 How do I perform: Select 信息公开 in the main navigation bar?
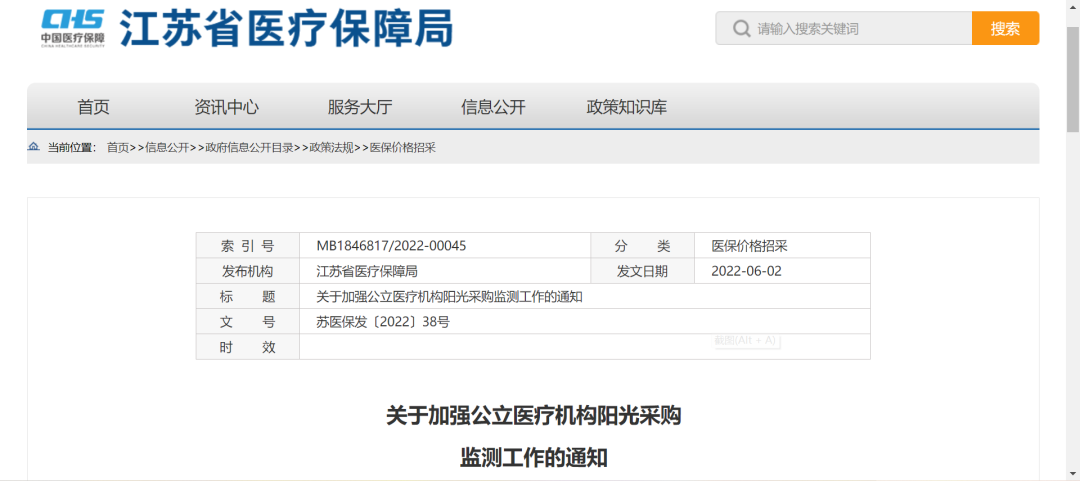[493, 107]
